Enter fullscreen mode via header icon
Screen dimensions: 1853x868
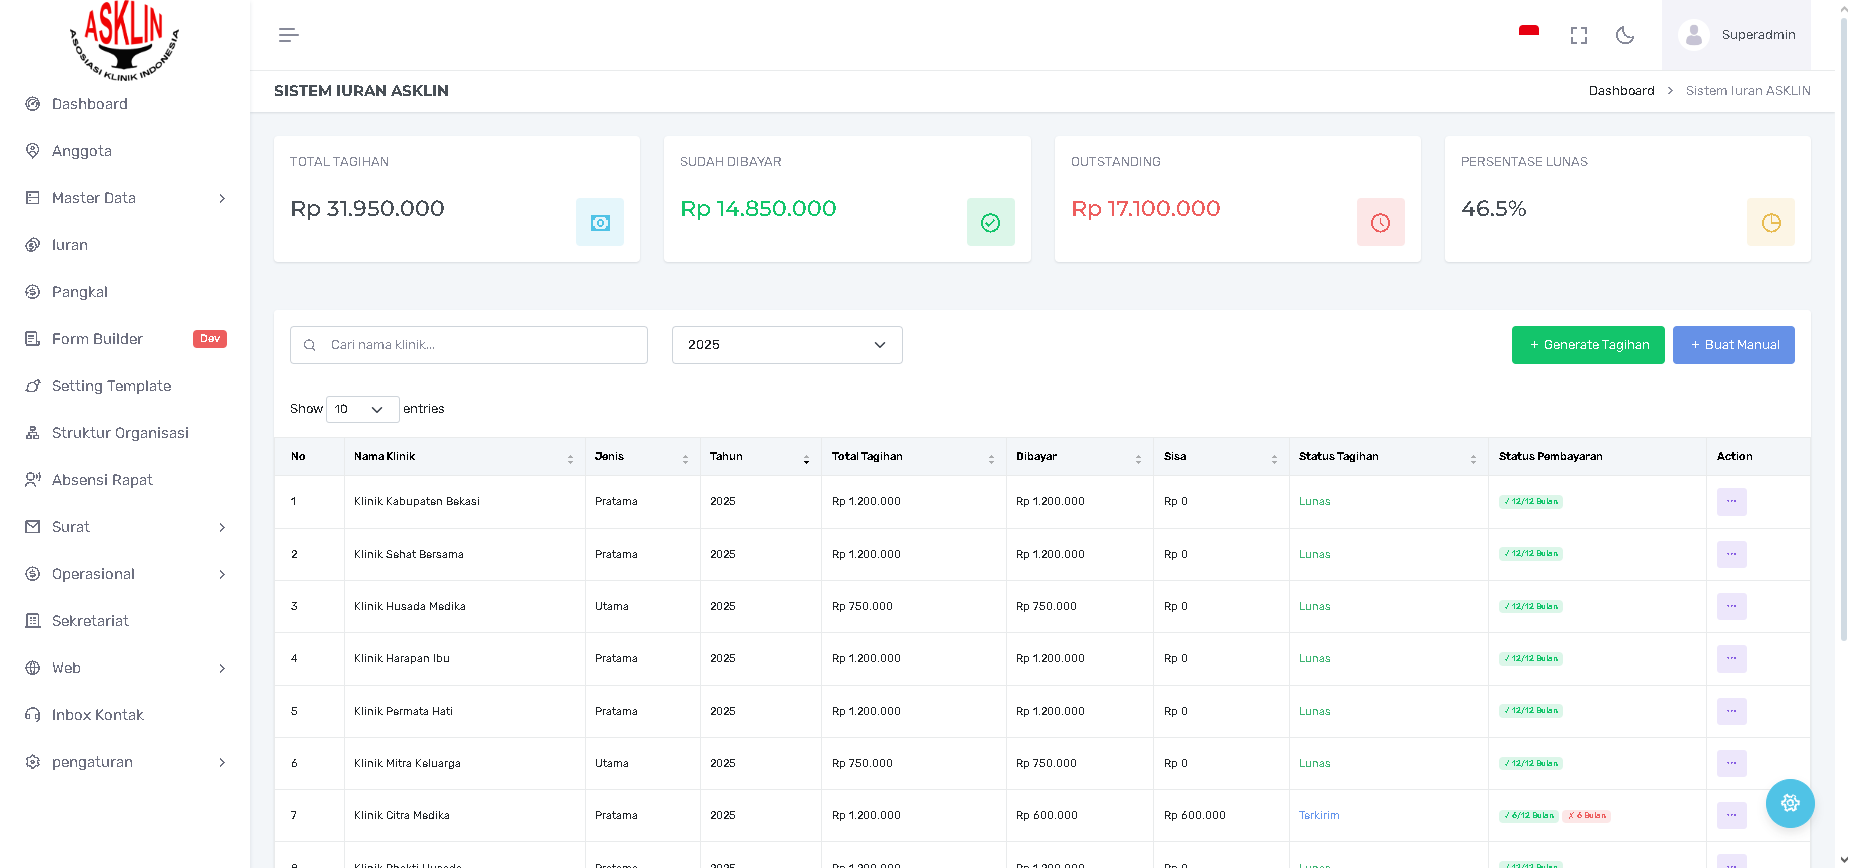(1578, 35)
